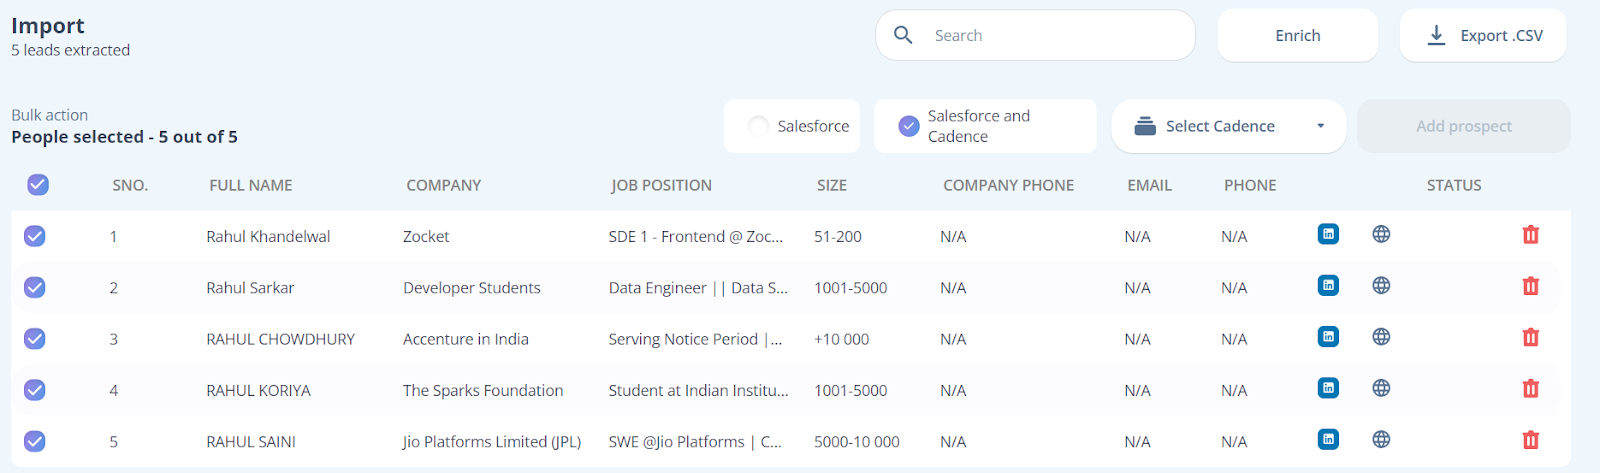The height and width of the screenshot is (473, 1600).
Task: Click the company cell The Sparks Foundation
Action: click(x=483, y=391)
